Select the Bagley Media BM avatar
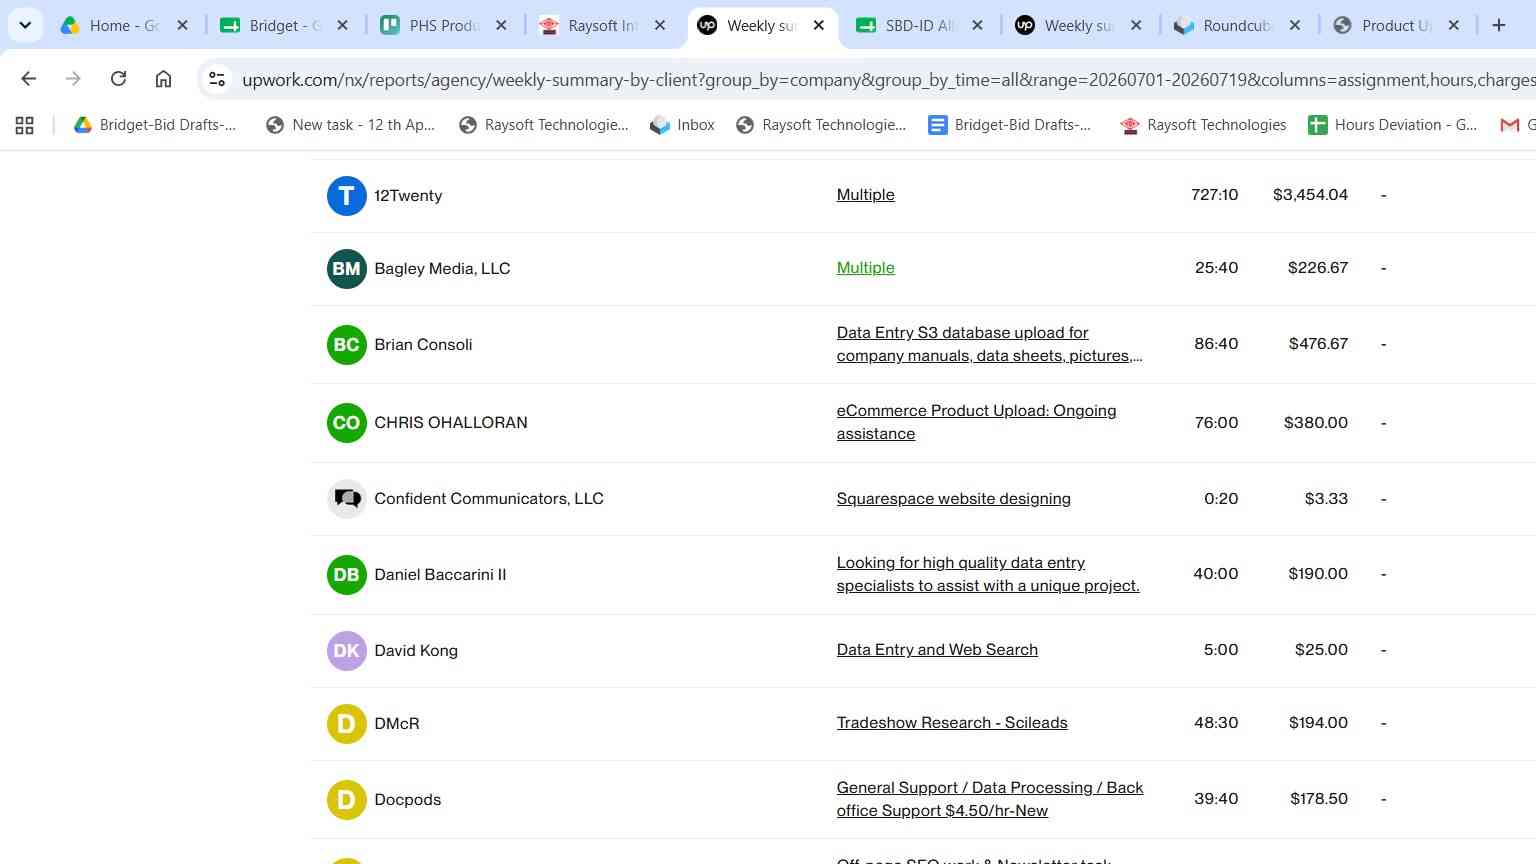This screenshot has width=1536, height=864. (346, 268)
